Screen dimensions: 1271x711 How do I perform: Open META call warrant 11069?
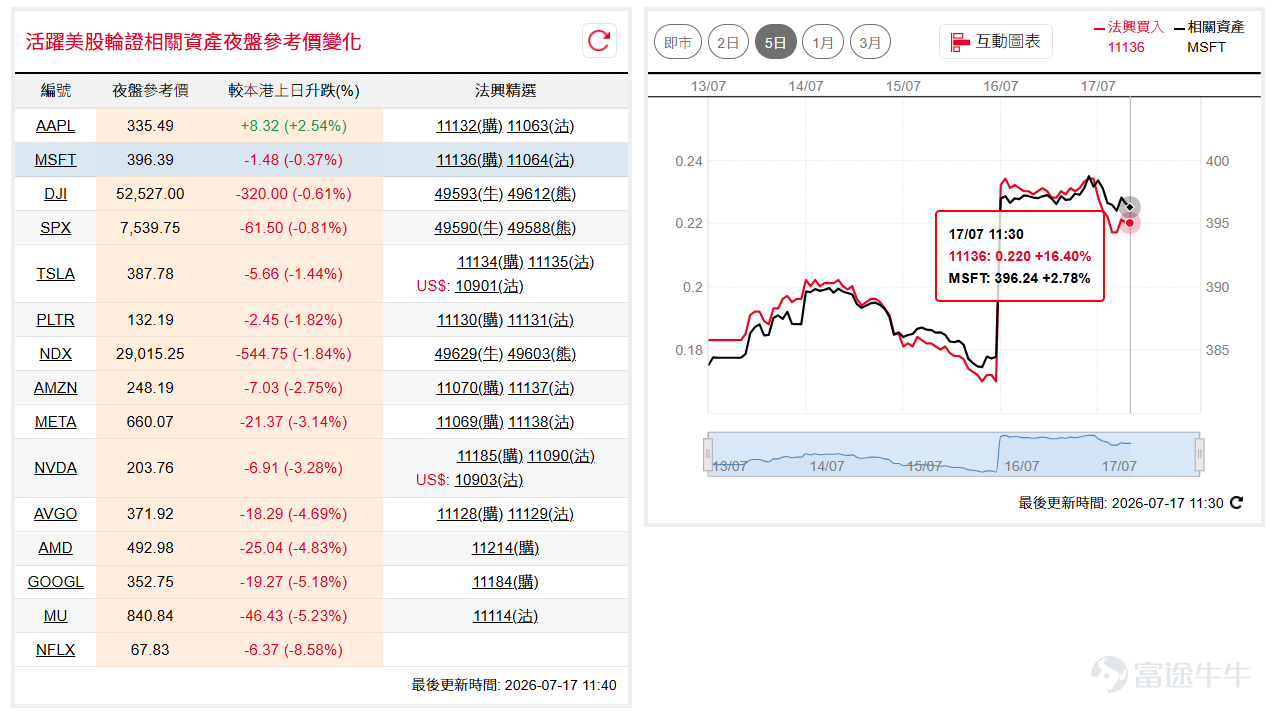(x=470, y=422)
